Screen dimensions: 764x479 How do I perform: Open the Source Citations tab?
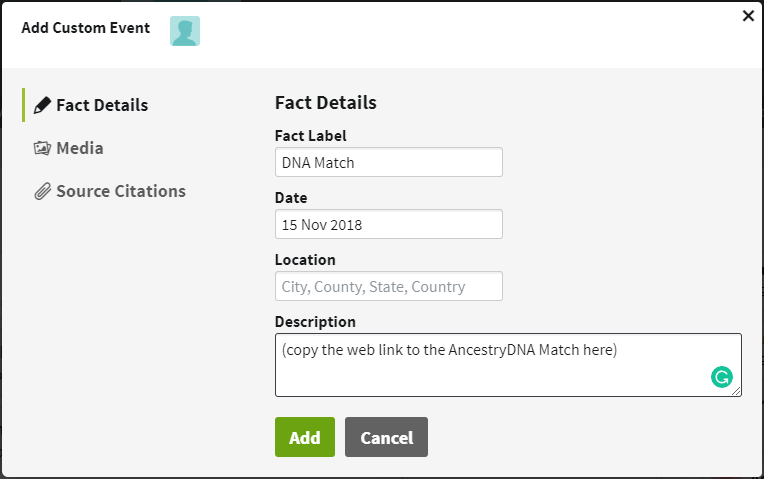click(x=120, y=191)
